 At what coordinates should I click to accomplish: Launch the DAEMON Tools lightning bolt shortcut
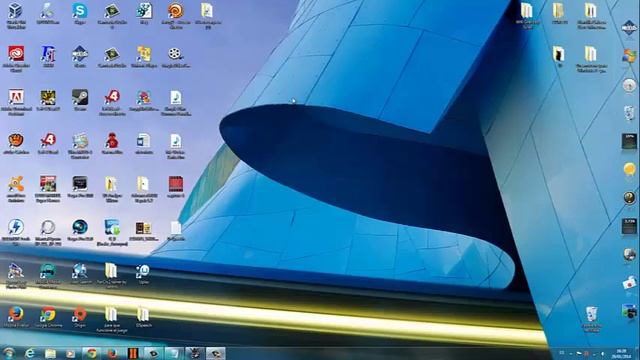click(16, 231)
